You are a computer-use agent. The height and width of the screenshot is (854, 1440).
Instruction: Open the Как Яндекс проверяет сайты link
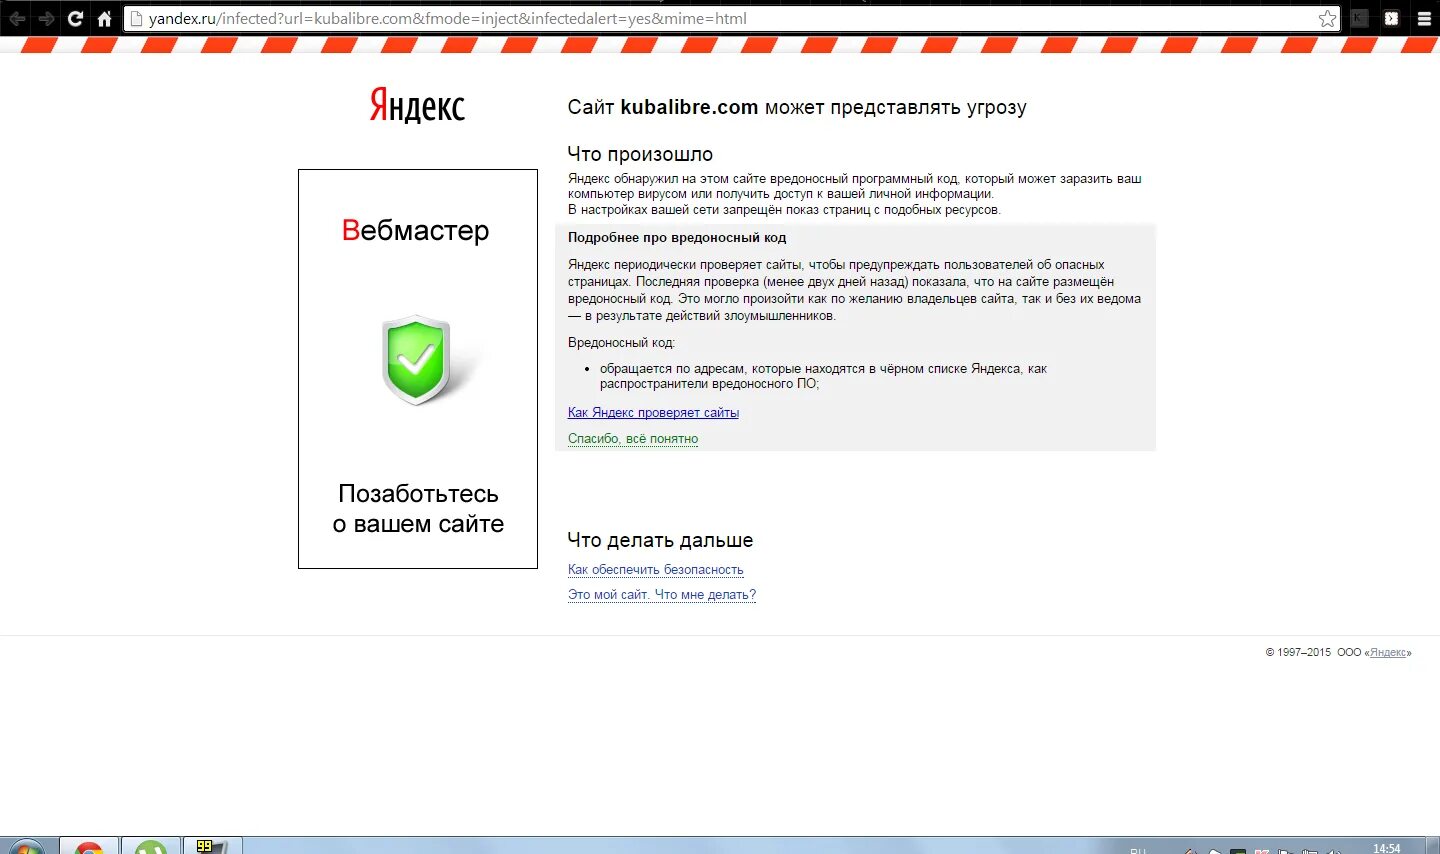pyautogui.click(x=653, y=413)
